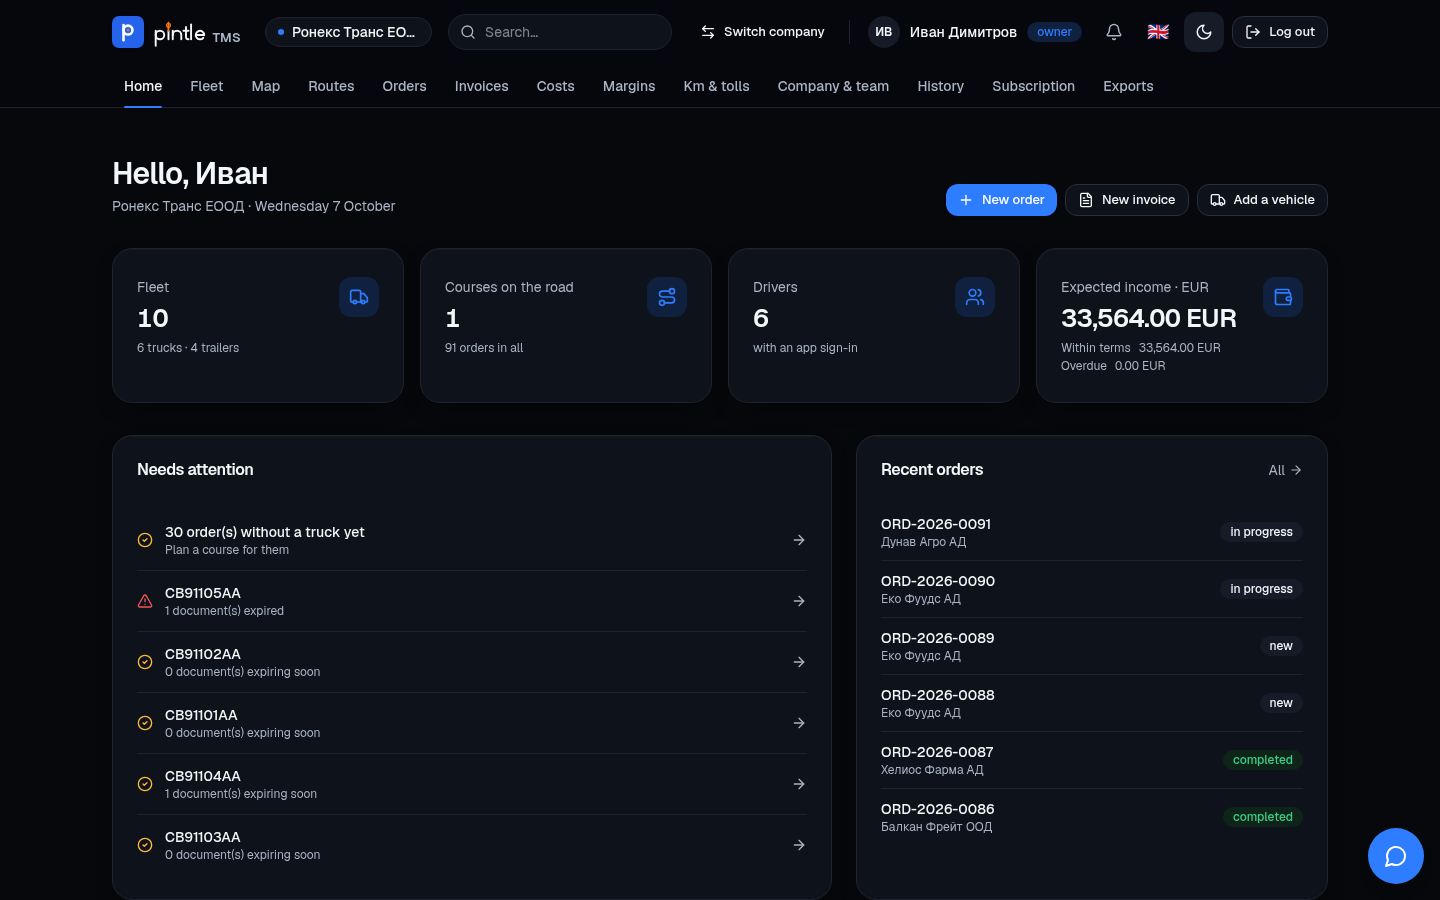
Task: Open the Company & team tab
Action: tap(833, 86)
